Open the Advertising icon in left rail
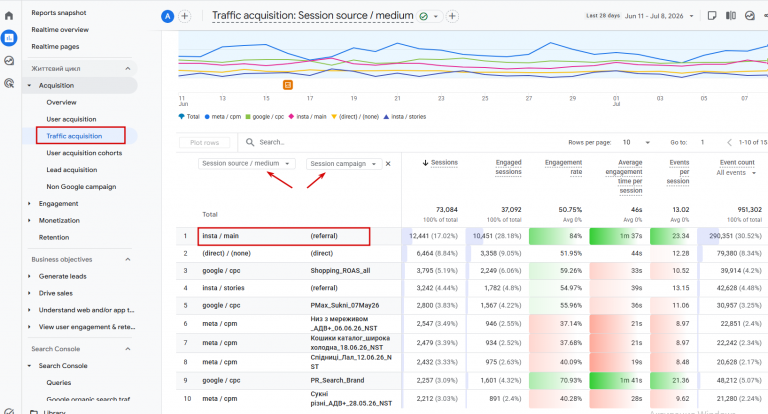Image resolution: width=768 pixels, height=414 pixels. pyautogui.click(x=9, y=83)
